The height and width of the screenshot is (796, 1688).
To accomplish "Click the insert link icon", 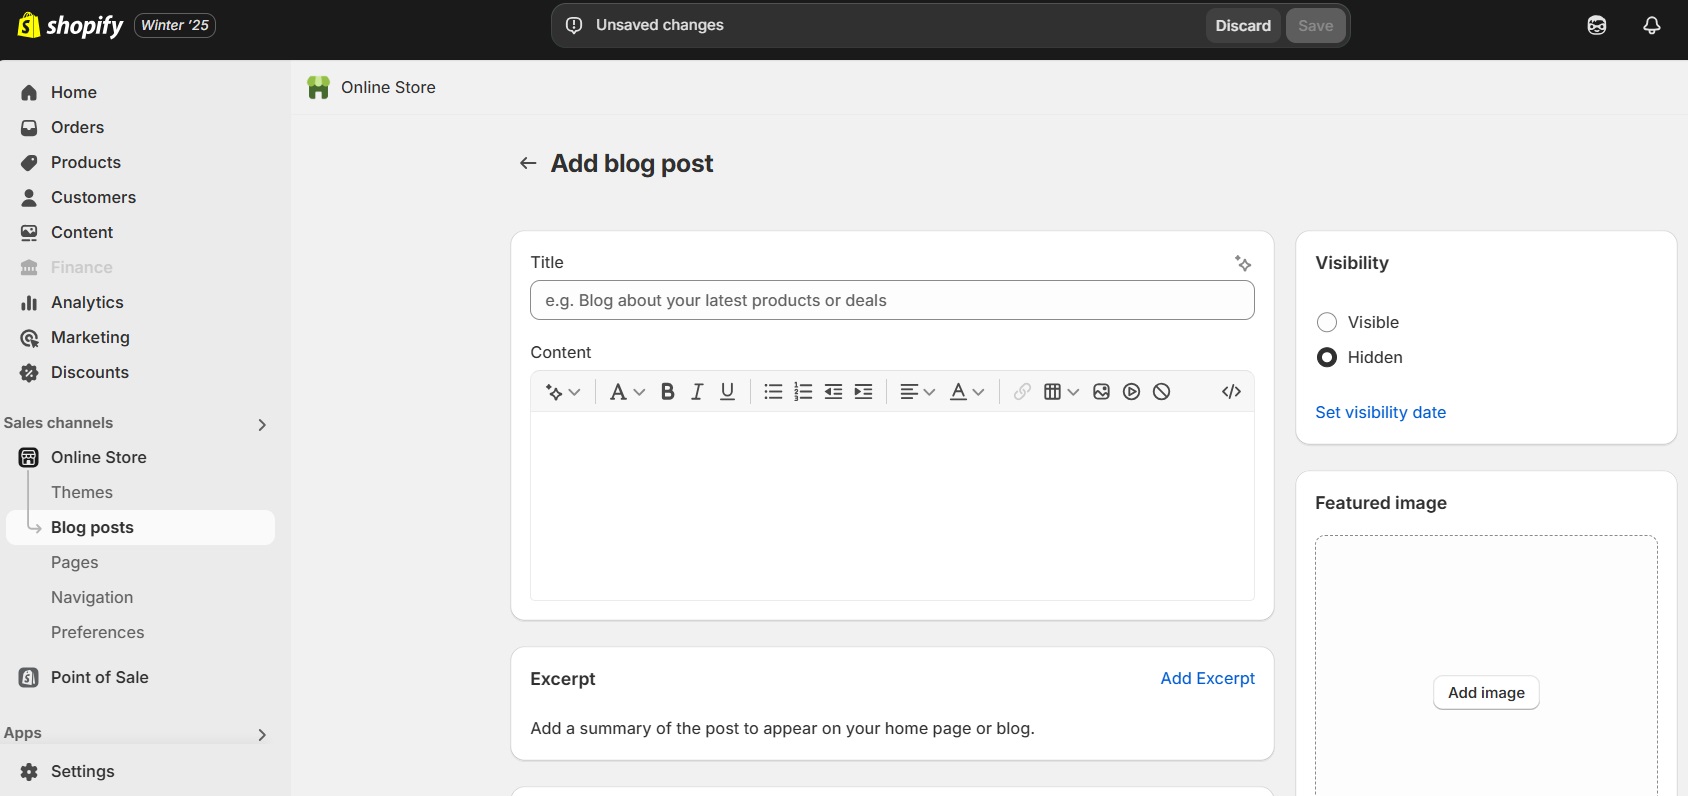I will tap(1022, 392).
